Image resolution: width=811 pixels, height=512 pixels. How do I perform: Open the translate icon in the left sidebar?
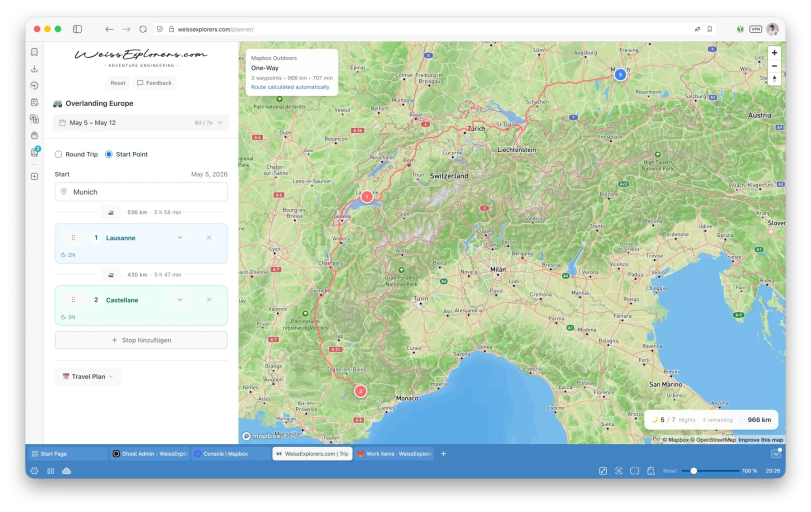coord(35,119)
